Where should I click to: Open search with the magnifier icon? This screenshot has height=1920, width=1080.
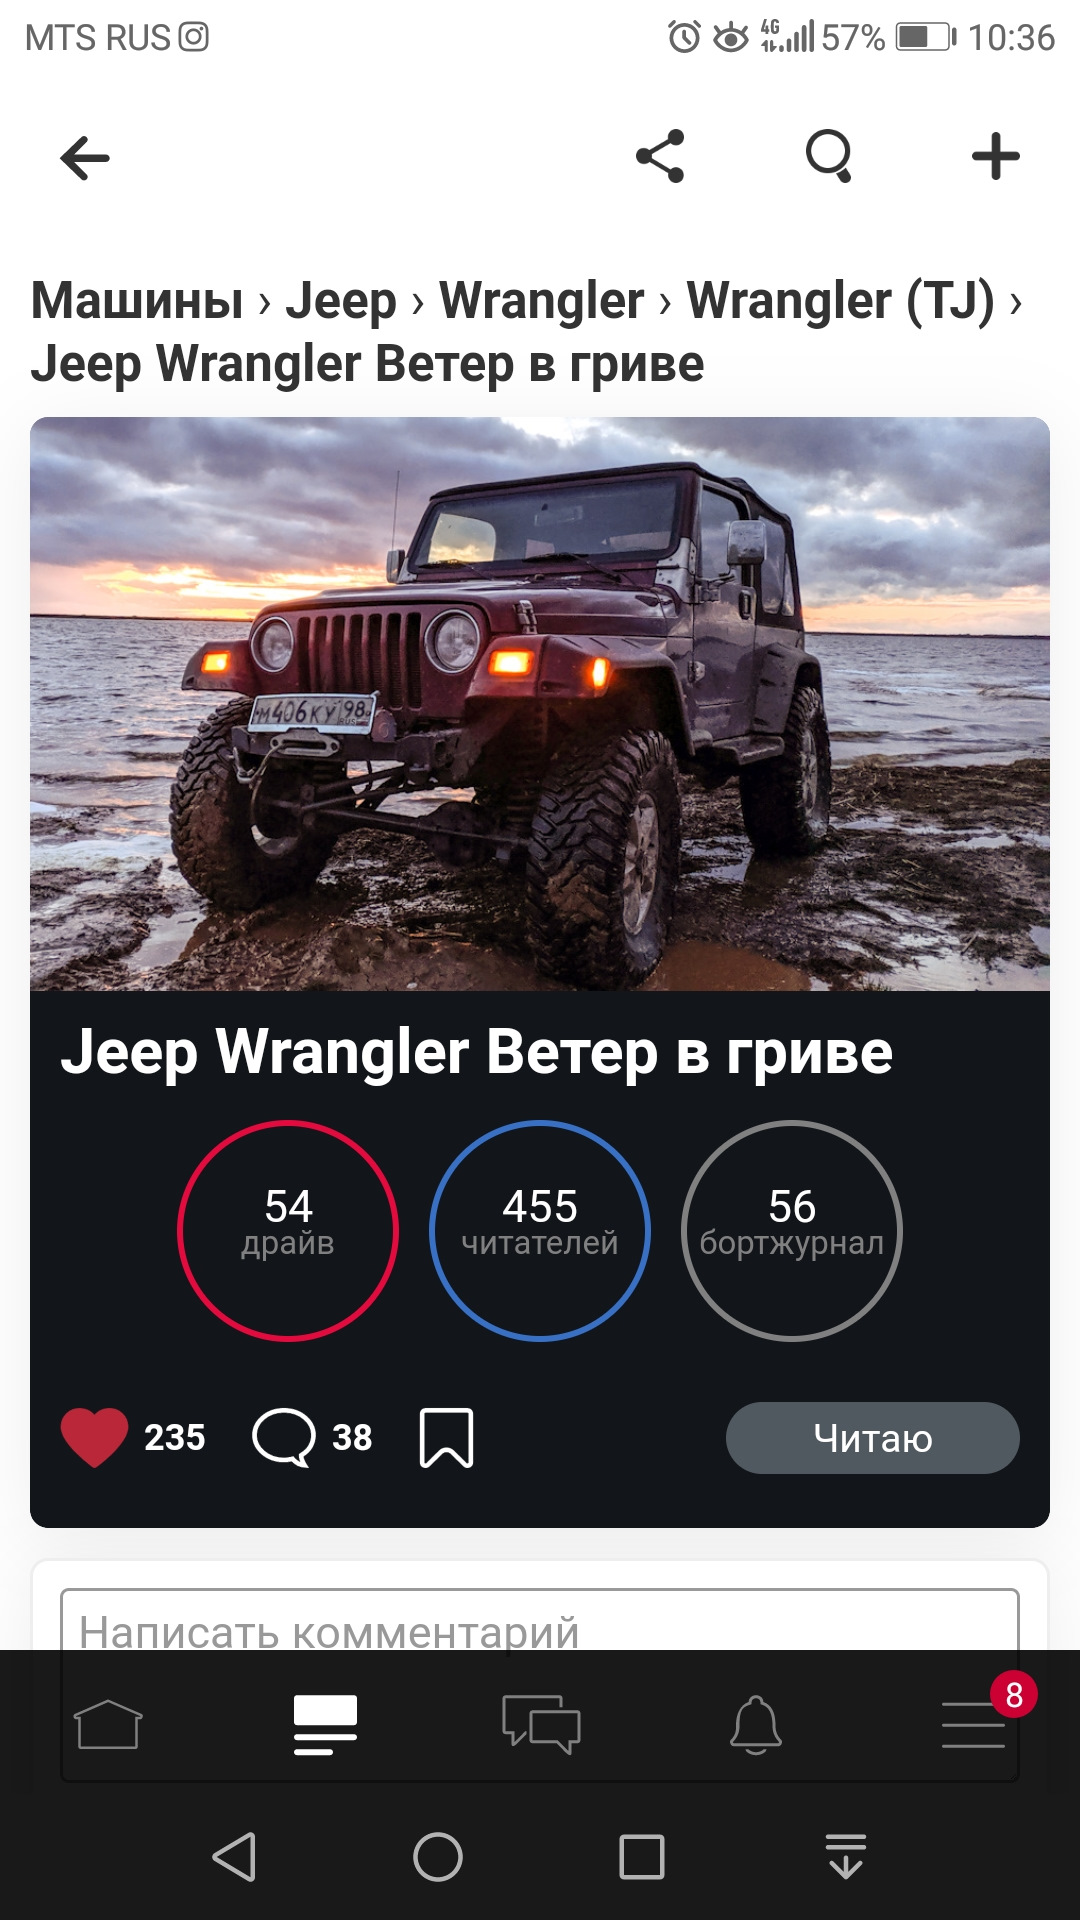click(x=829, y=156)
